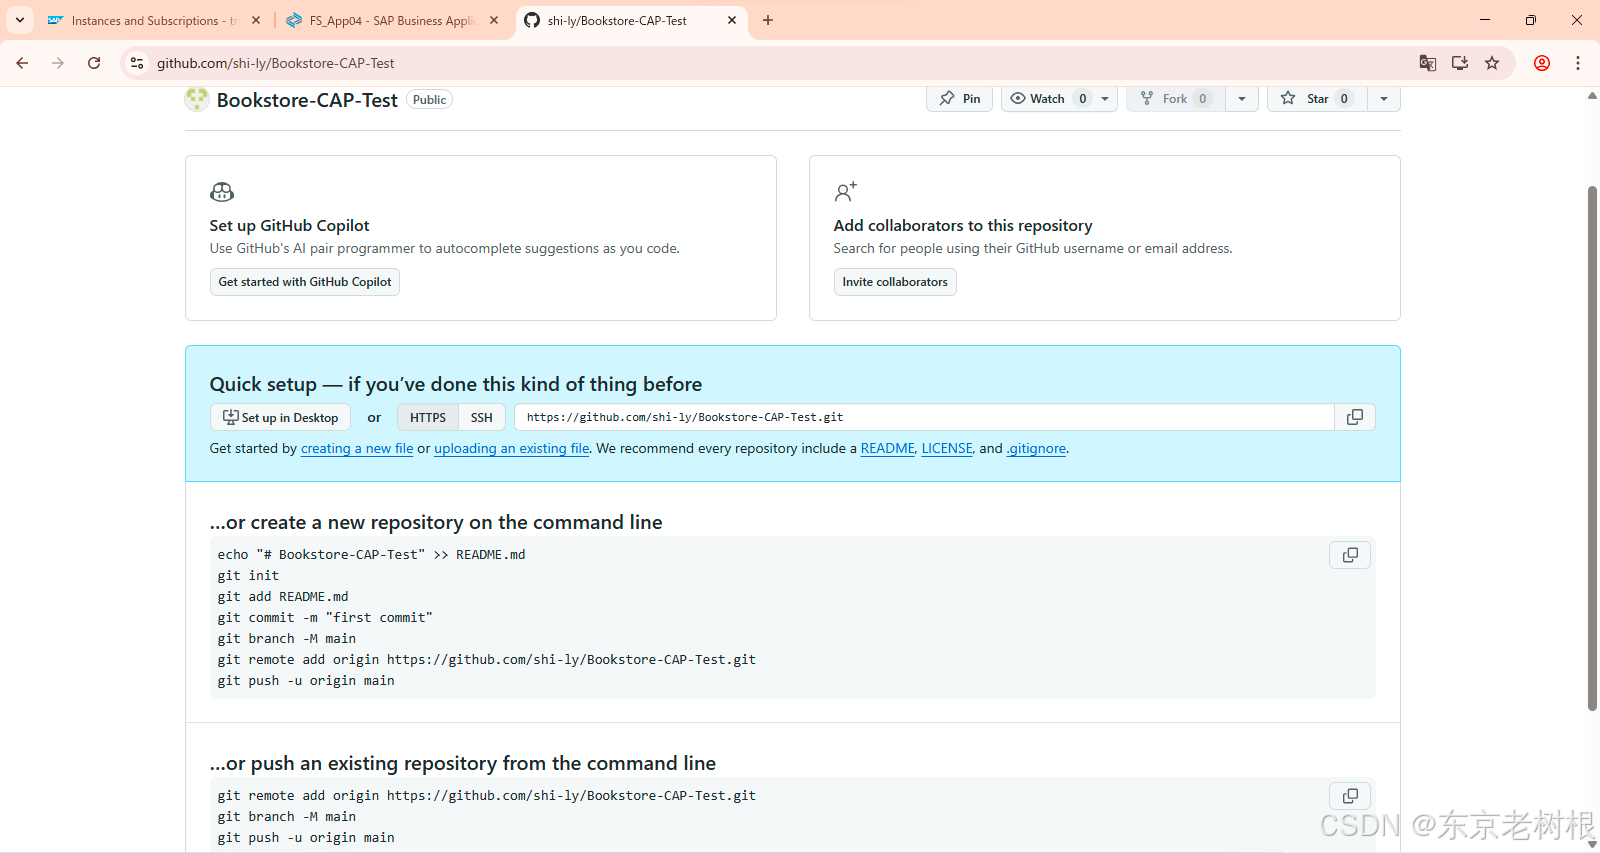The image size is (1600, 853).
Task: Click the Bookstore-CAP-Test repository title
Action: click(x=307, y=100)
